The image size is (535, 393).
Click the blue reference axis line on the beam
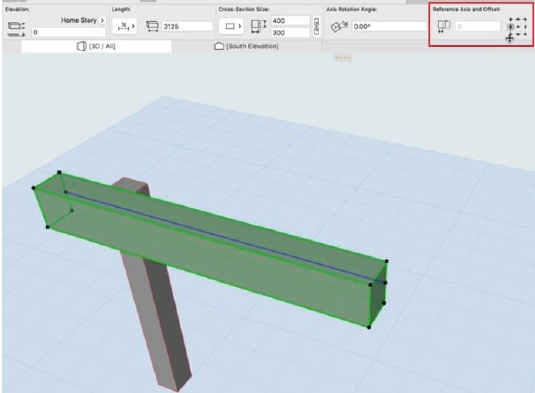[225, 237]
